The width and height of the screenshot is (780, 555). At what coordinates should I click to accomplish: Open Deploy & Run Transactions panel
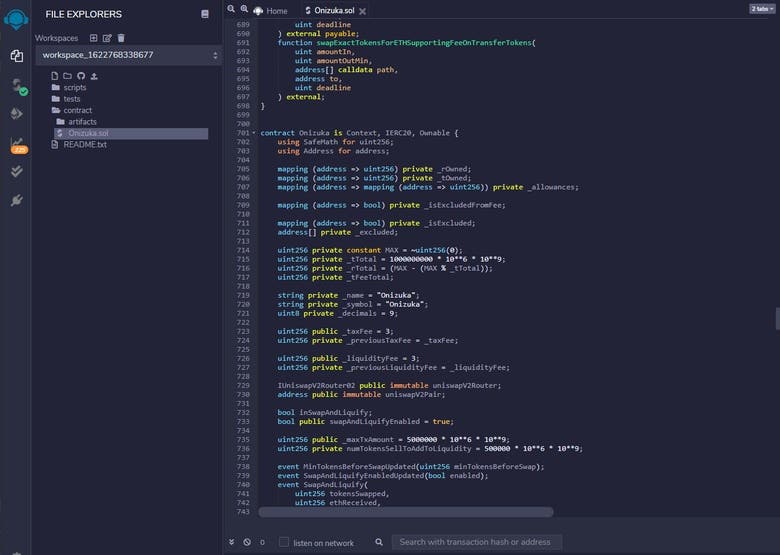17,114
